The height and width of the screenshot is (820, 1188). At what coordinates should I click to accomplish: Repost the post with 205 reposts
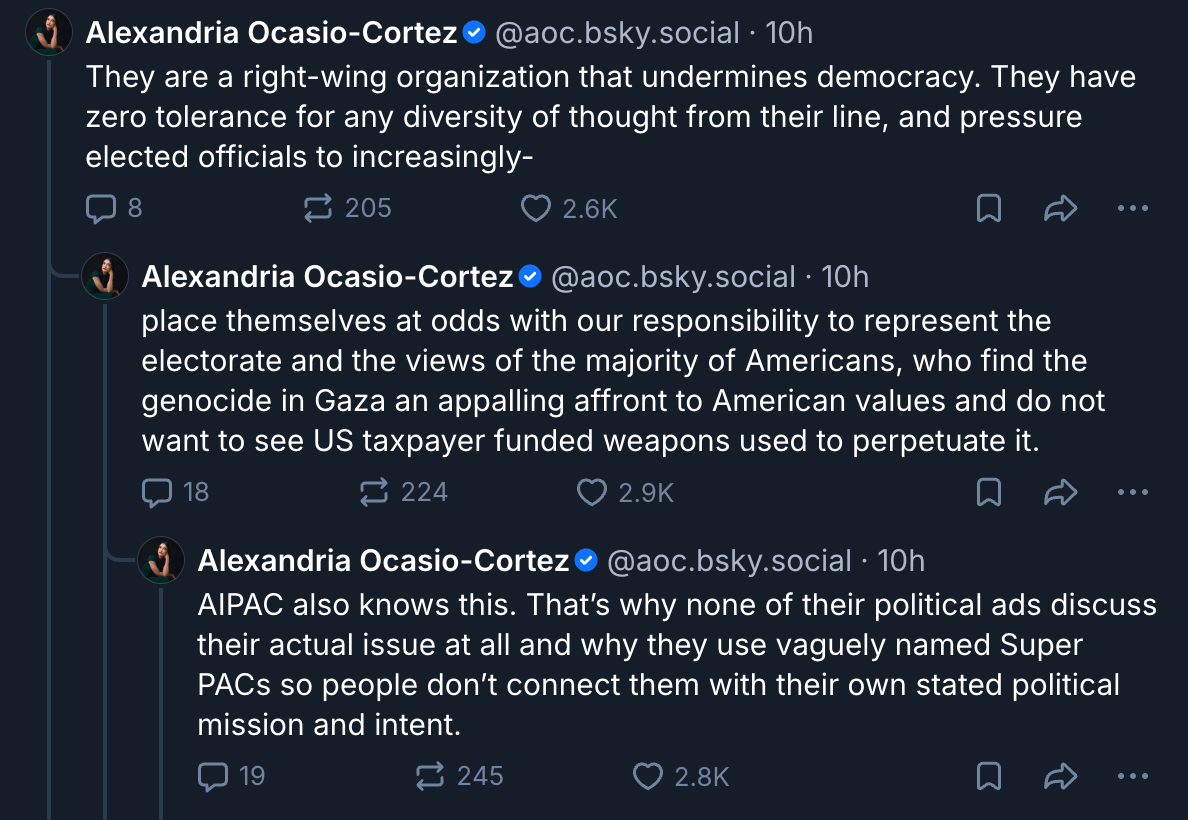click(320, 208)
